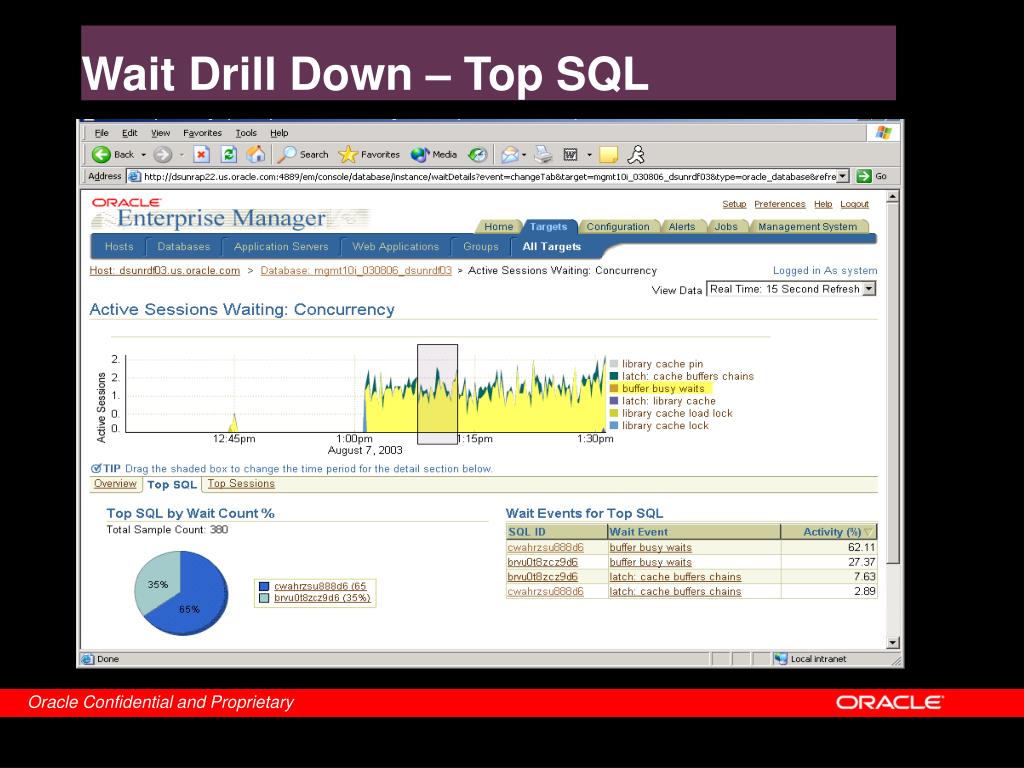This screenshot has width=1024, height=768.
Task: Click the latch: library cache legend swatch
Action: (614, 401)
